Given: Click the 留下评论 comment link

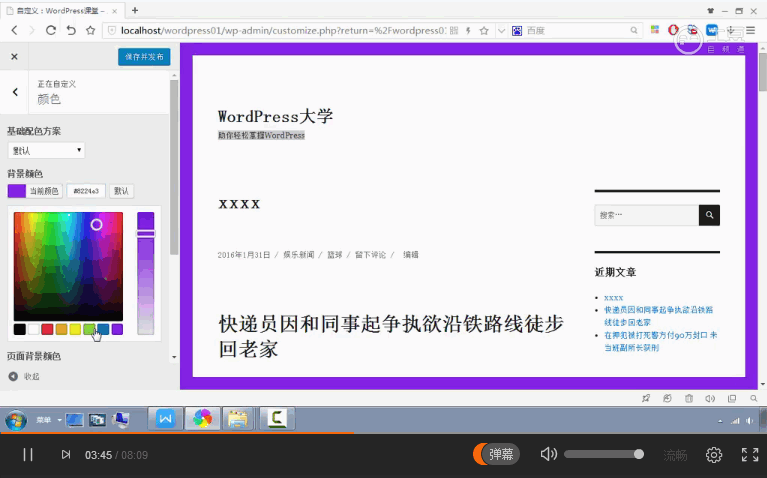Looking at the screenshot, I should pyautogui.click(x=370, y=254).
